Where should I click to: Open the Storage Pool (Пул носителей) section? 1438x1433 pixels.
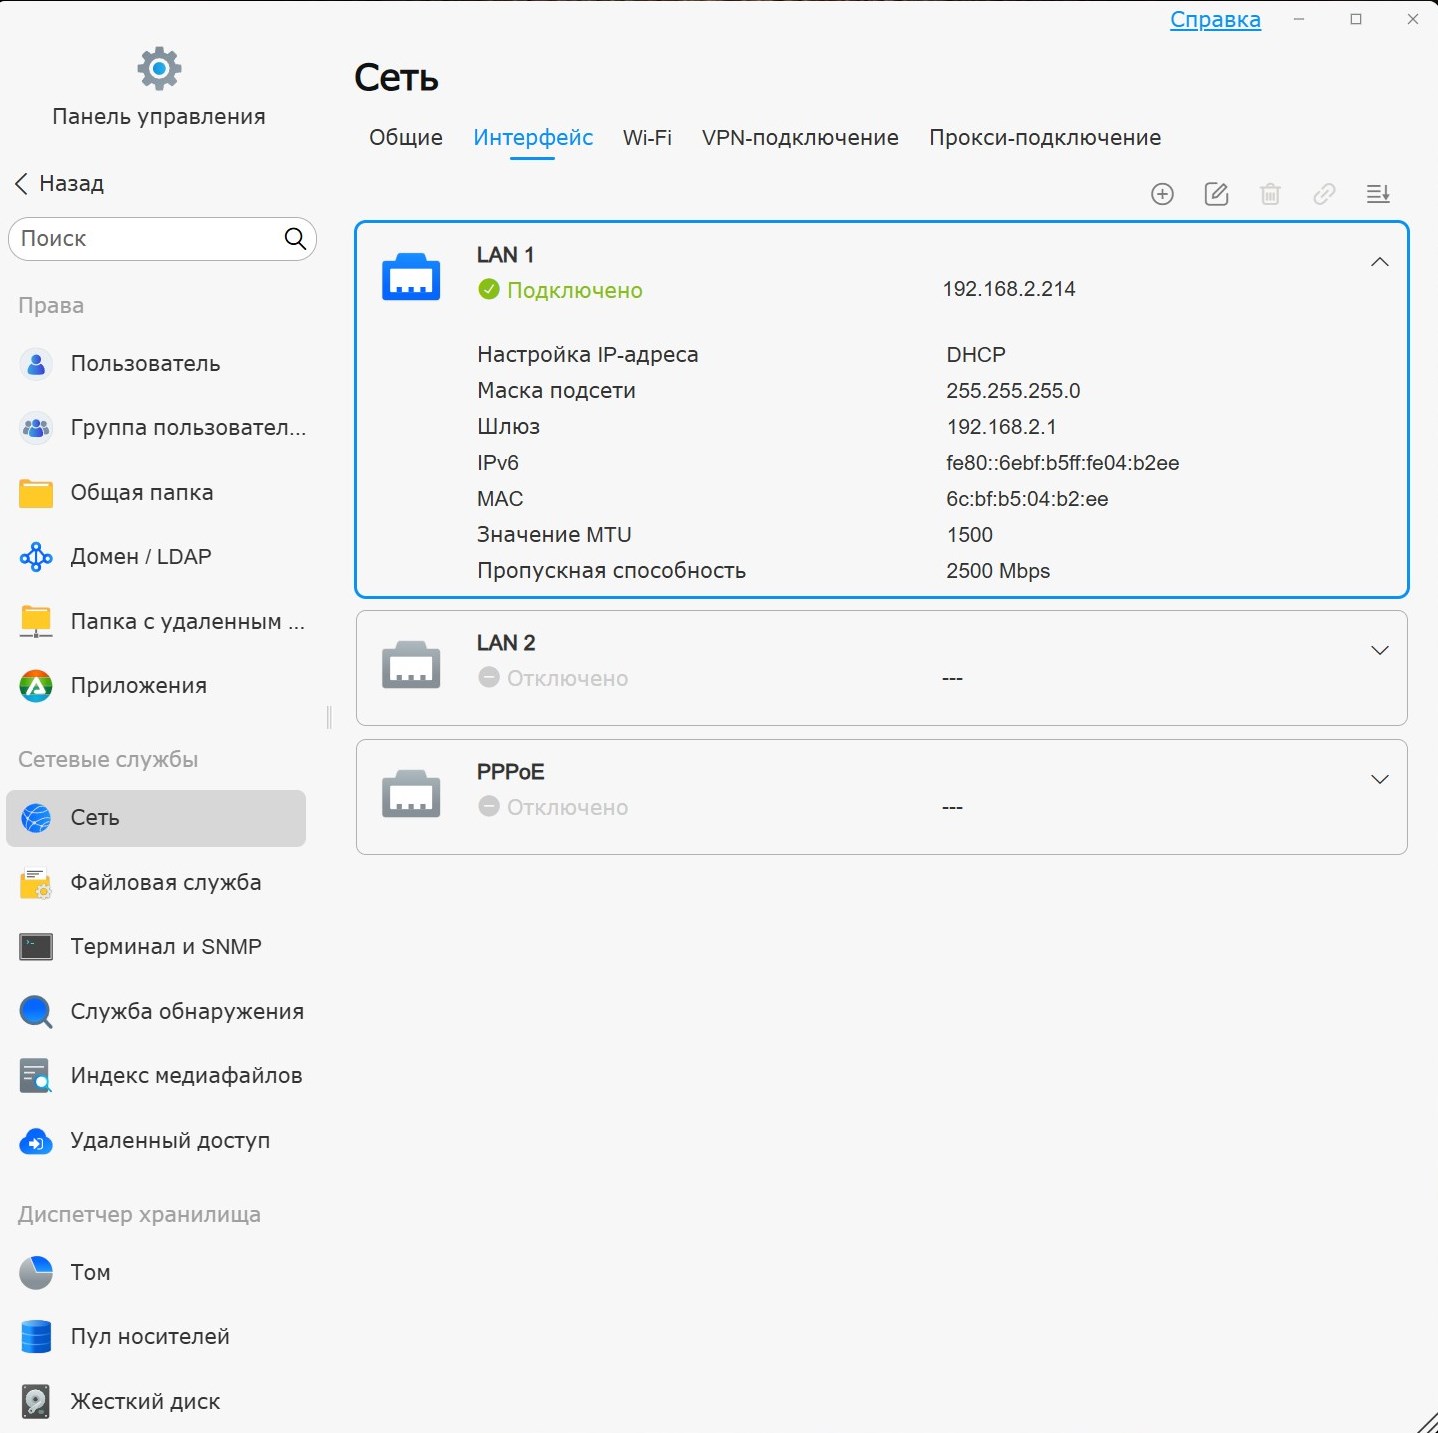[x=150, y=1336]
